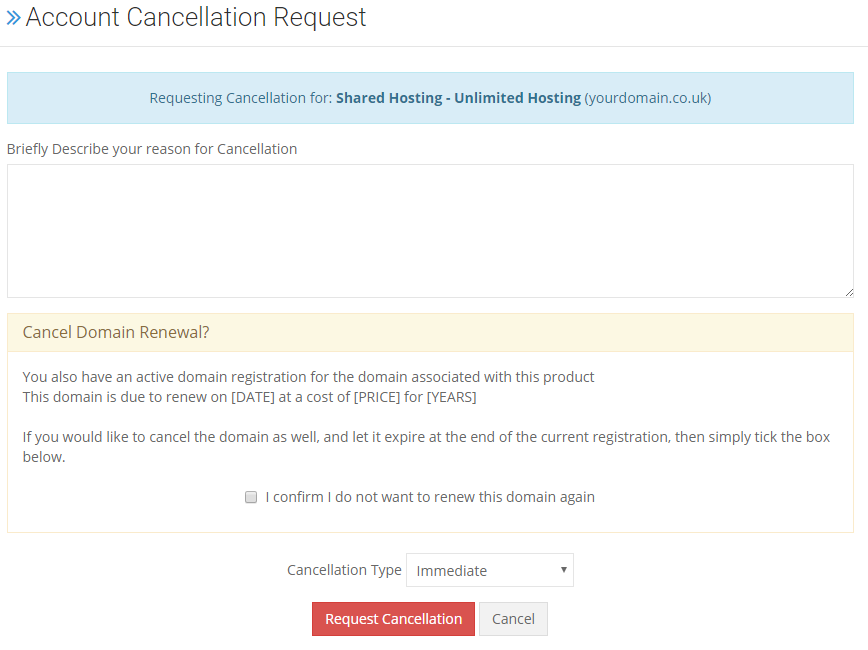Click the yourdomain.co.uk domain text

click(x=648, y=98)
